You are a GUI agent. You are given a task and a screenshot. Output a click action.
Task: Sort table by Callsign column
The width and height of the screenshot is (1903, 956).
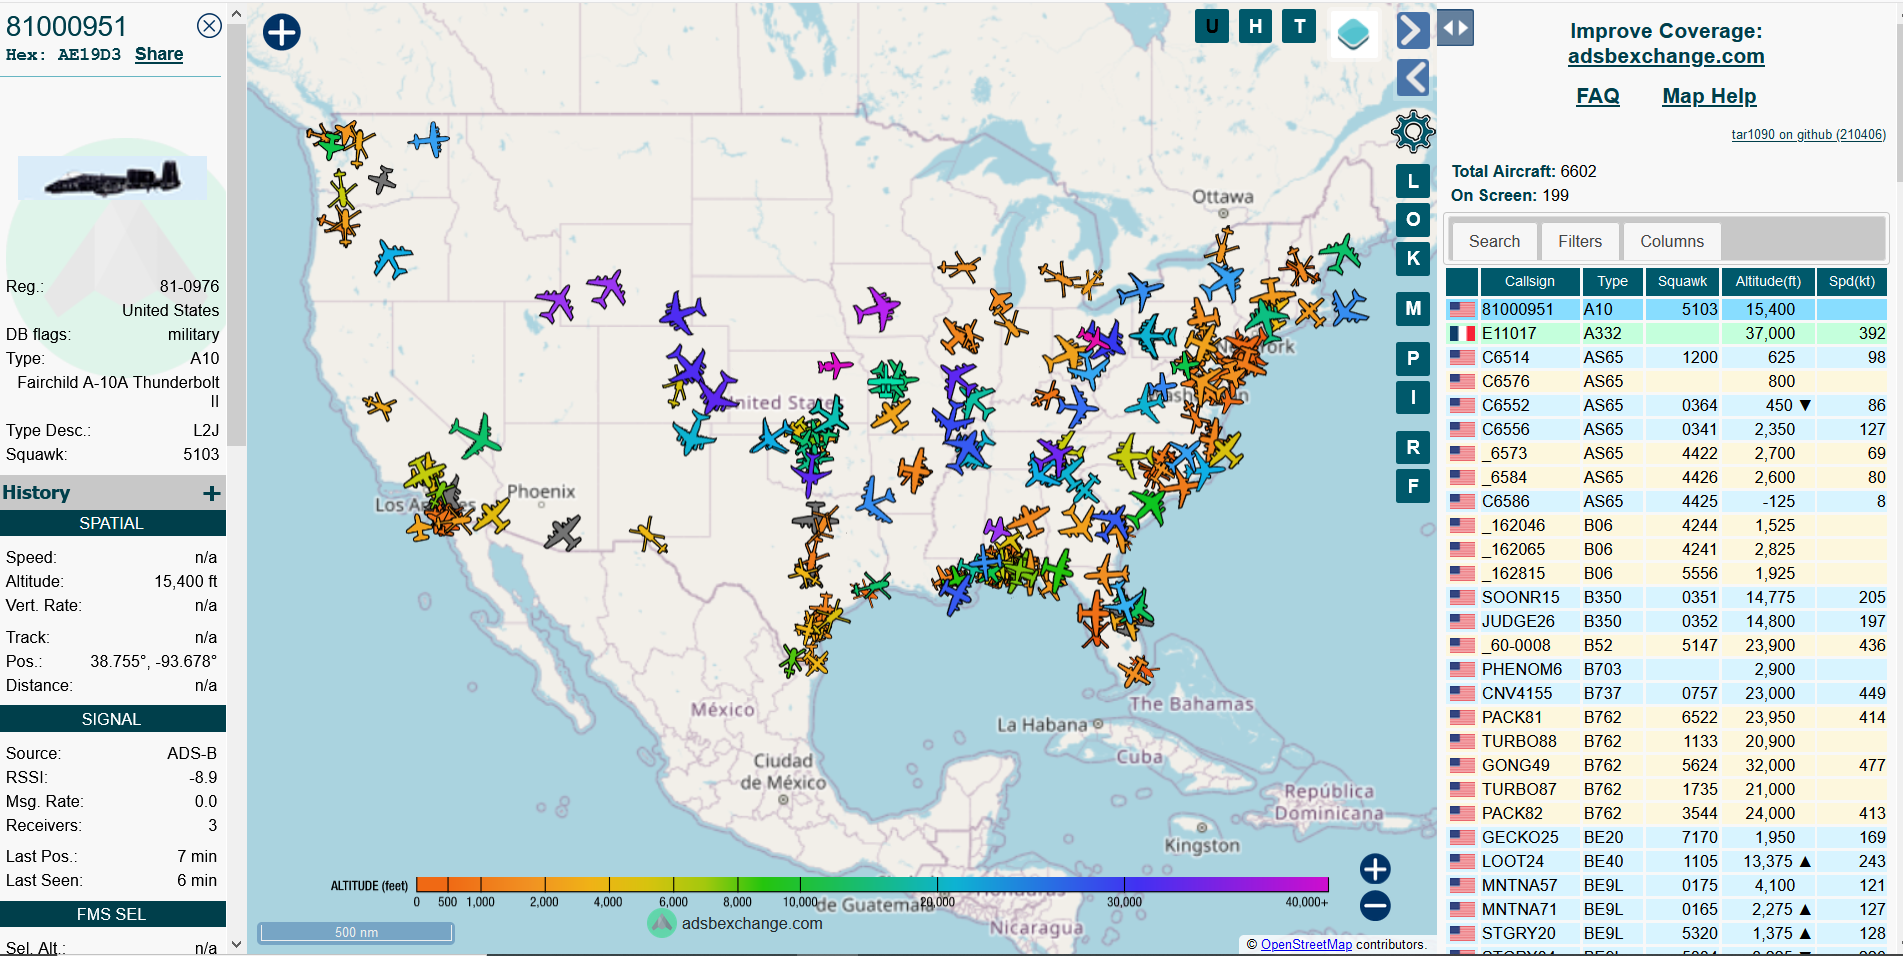1529,281
